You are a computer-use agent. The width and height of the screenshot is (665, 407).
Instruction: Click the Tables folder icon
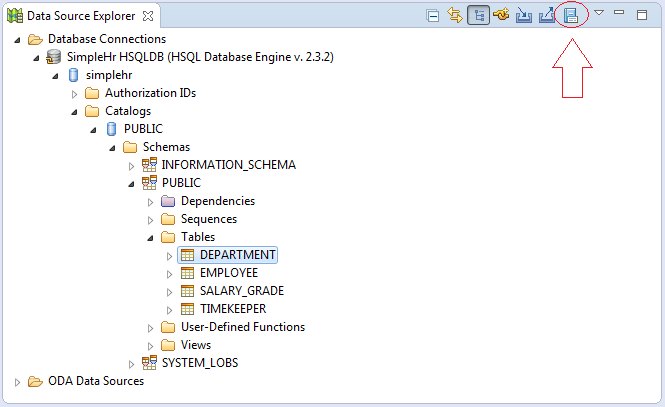(x=168, y=237)
